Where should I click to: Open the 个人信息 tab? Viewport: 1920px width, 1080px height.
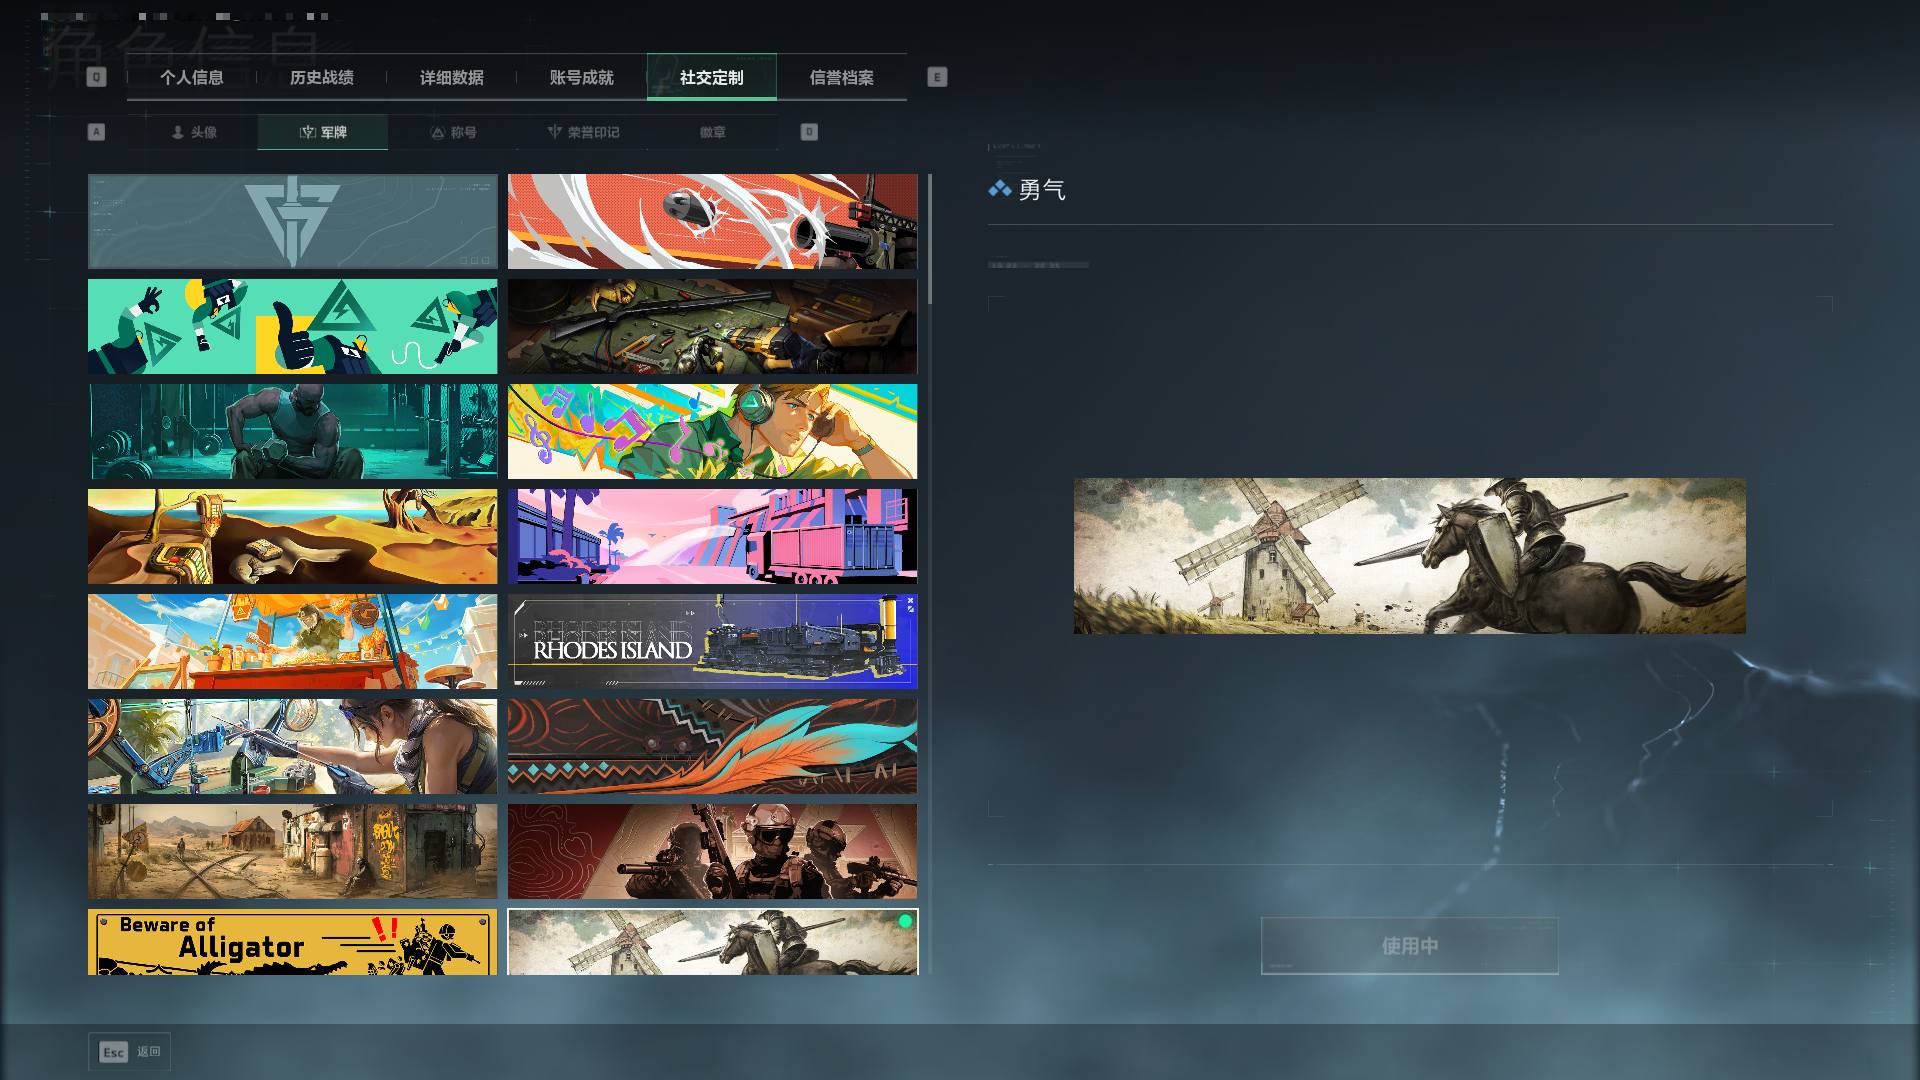pyautogui.click(x=192, y=77)
